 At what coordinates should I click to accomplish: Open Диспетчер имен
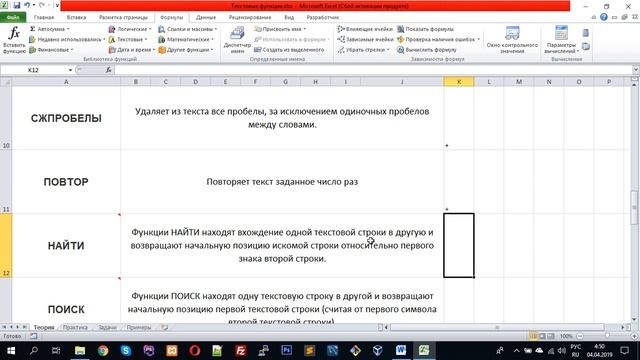click(x=237, y=40)
